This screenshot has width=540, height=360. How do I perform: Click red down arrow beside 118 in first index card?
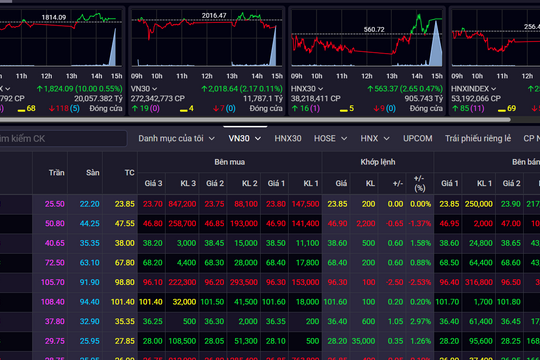[x=52, y=109]
